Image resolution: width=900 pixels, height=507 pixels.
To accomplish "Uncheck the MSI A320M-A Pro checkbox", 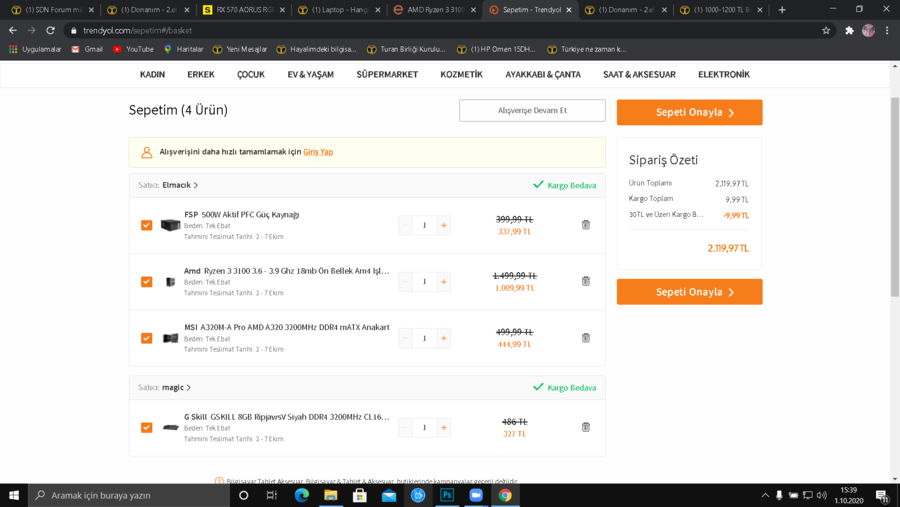I will pyautogui.click(x=146, y=338).
